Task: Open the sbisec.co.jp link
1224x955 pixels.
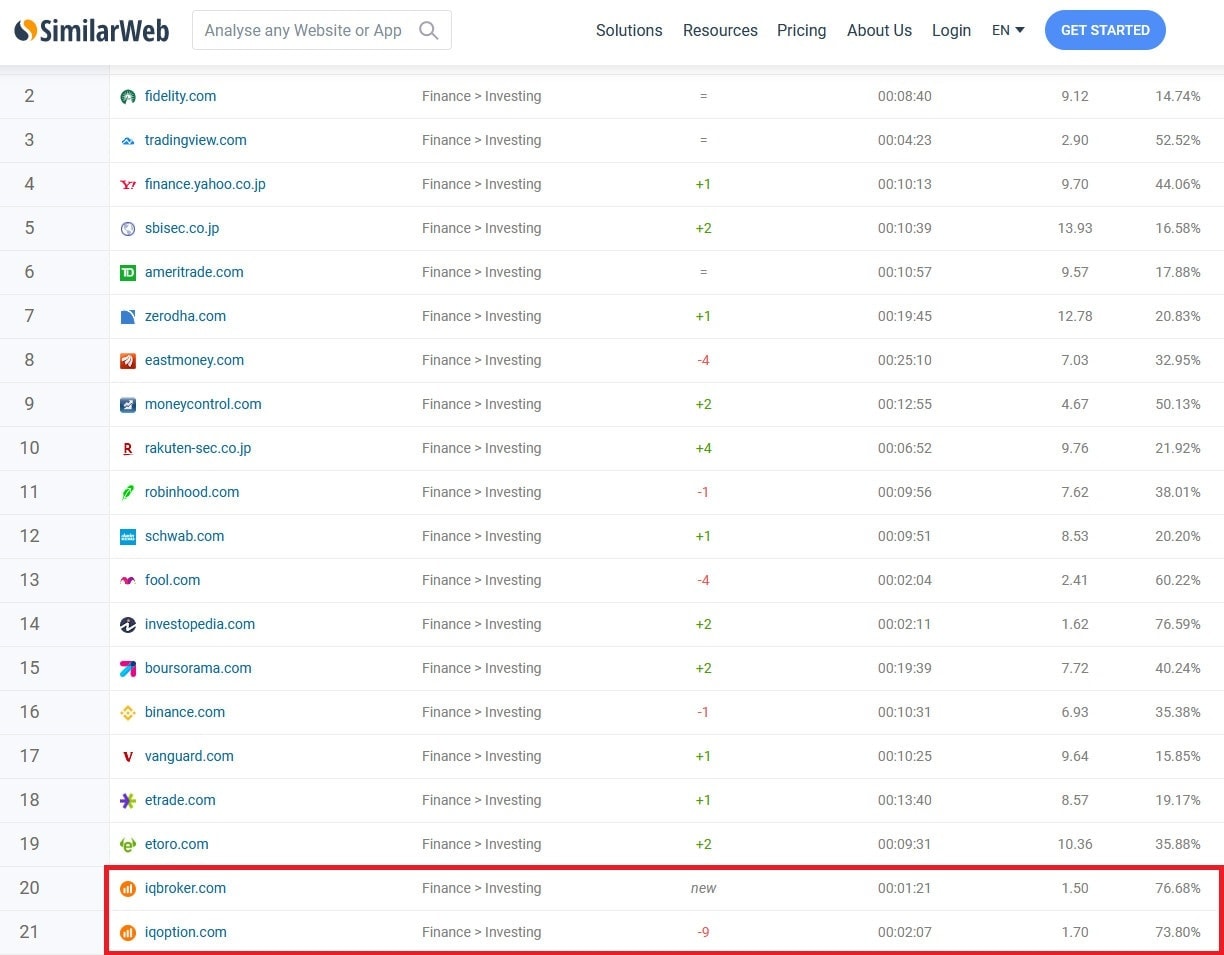Action: coord(182,228)
